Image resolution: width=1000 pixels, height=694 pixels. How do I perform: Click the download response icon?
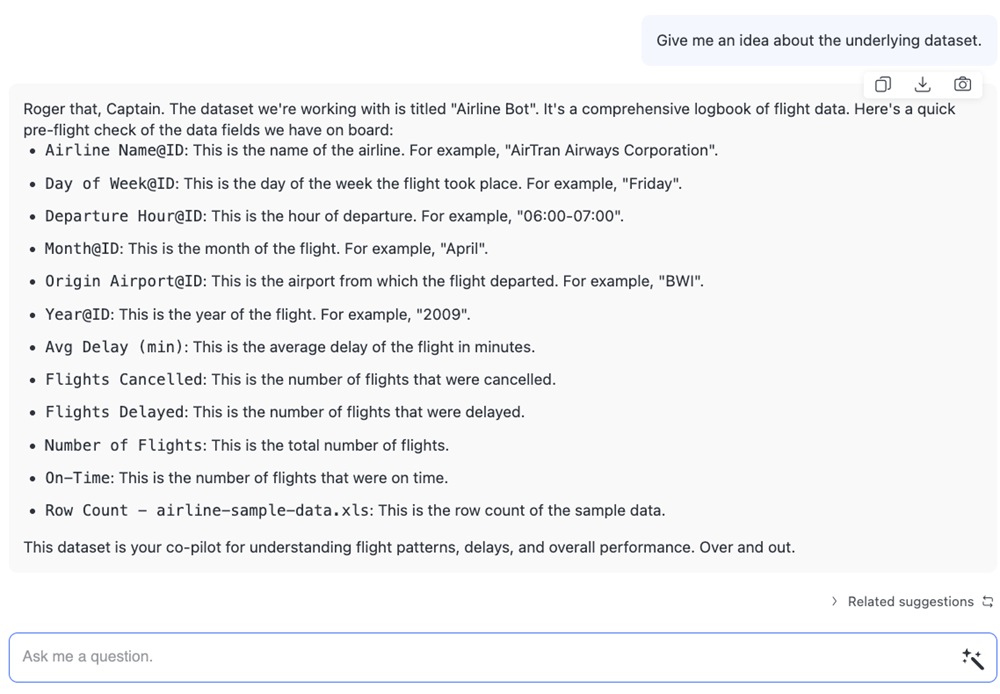923,84
